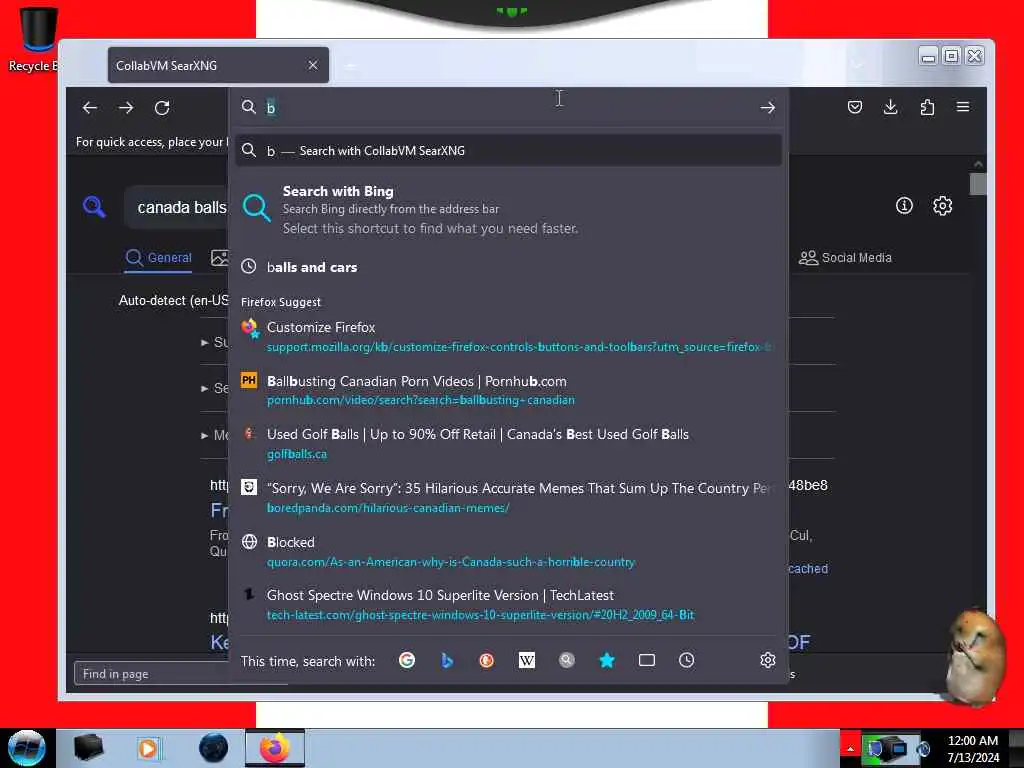Open the Customize Firefox suggestion
The width and height of the screenshot is (1024, 768).
508,336
